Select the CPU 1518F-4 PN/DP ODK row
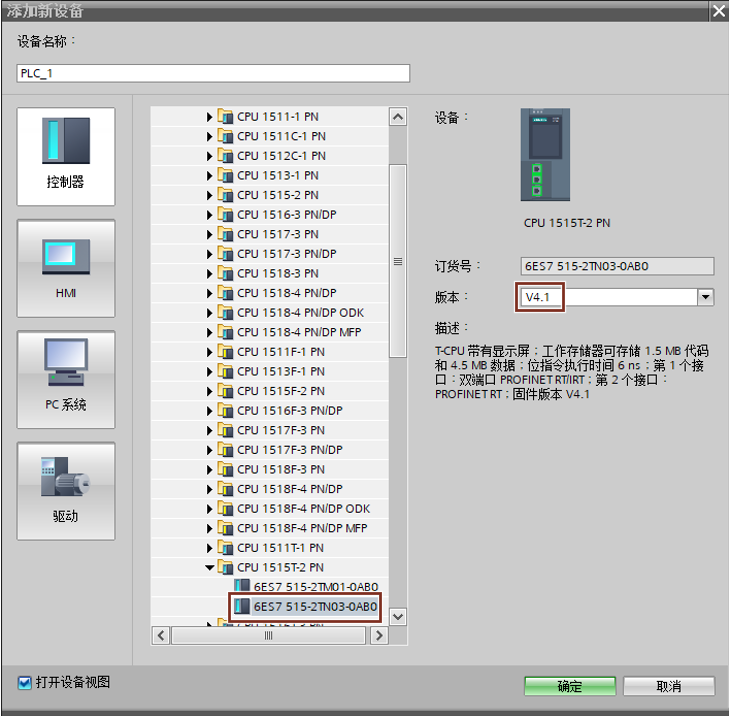729x716 pixels. click(270, 509)
